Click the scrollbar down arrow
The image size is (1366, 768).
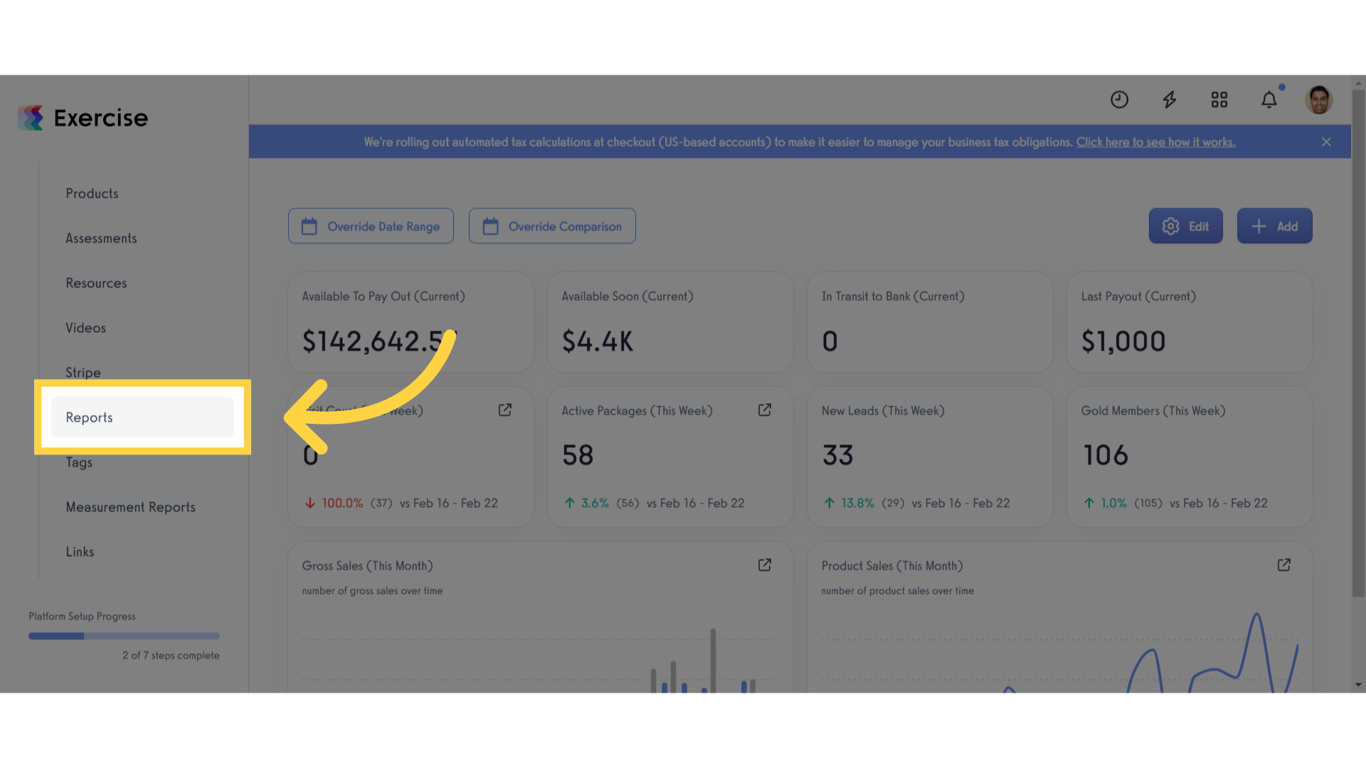click(x=1358, y=685)
